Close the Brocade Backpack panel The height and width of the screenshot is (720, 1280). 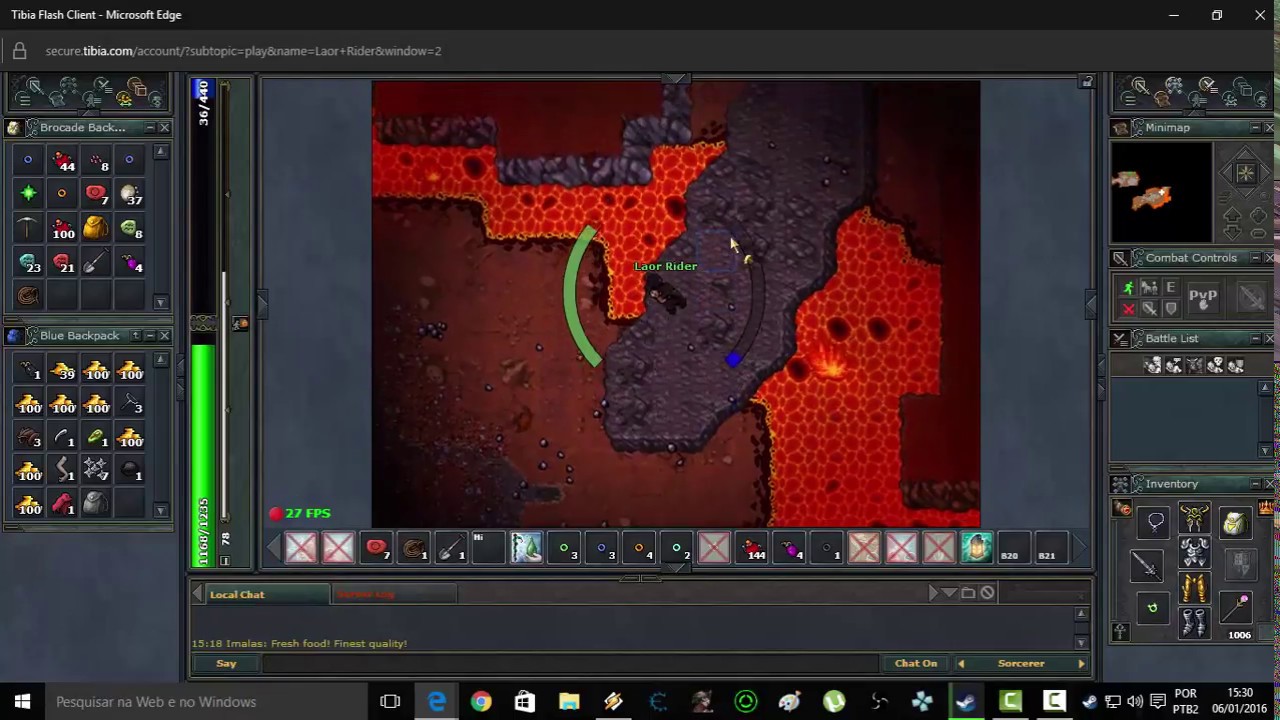point(164,127)
